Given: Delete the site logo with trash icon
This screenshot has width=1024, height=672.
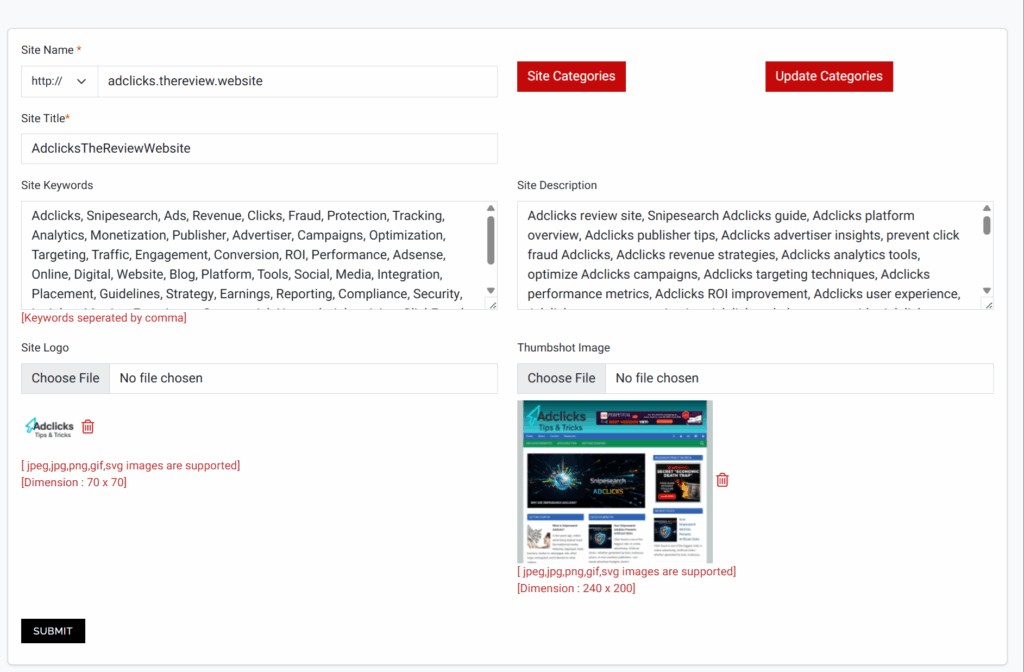Looking at the screenshot, I should (x=88, y=427).
